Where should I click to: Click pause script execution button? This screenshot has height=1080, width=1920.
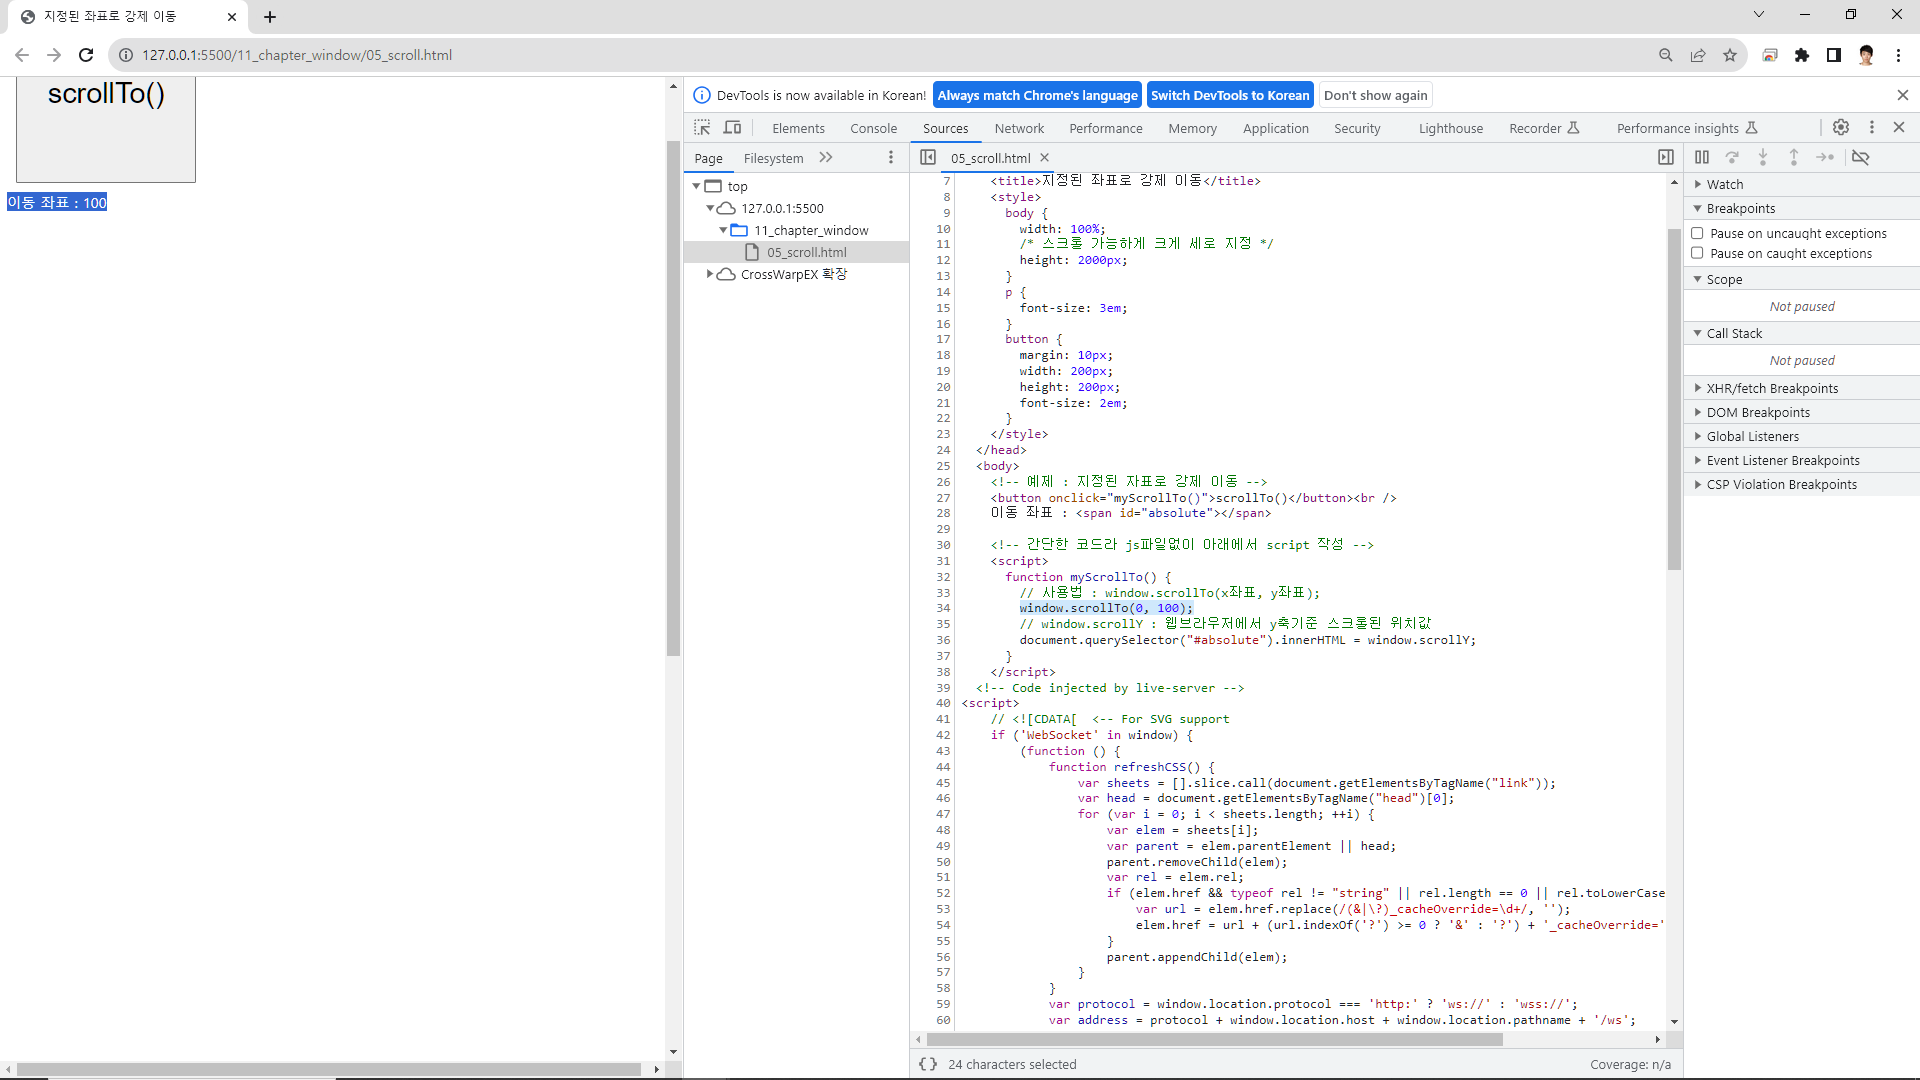coord(1702,158)
